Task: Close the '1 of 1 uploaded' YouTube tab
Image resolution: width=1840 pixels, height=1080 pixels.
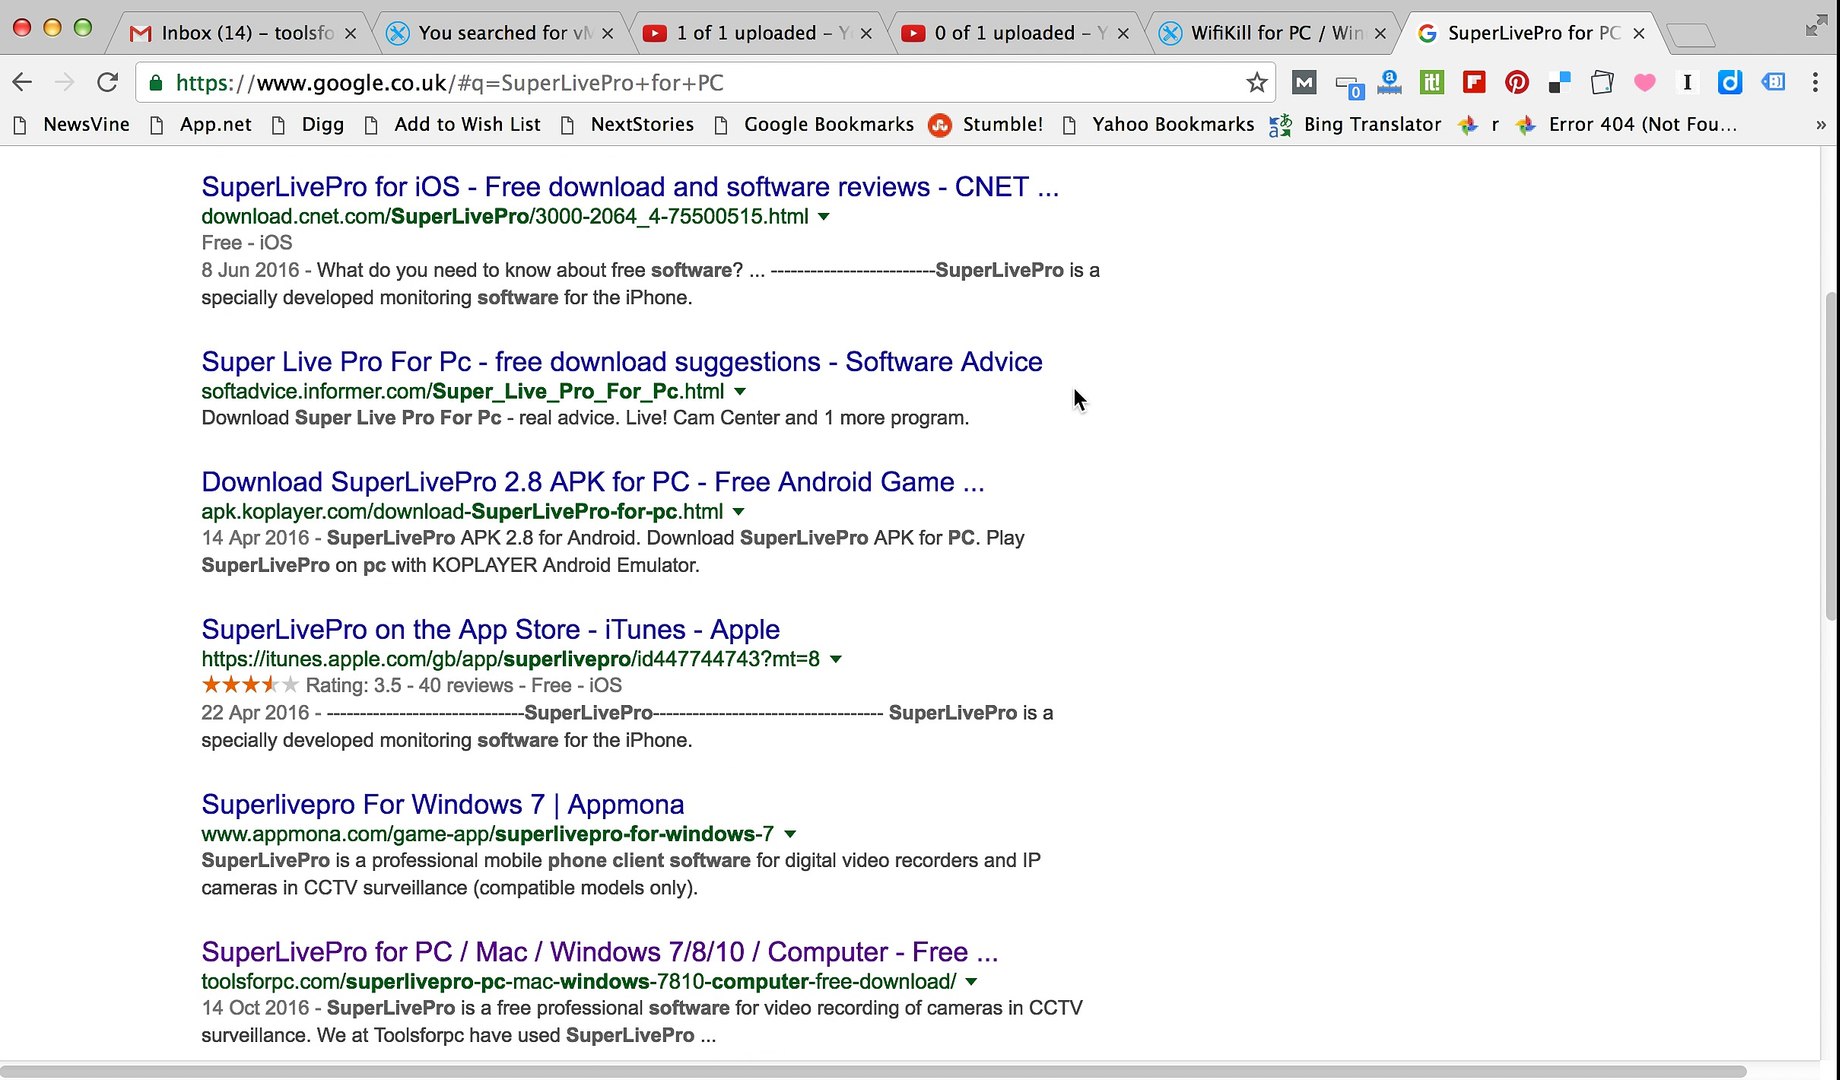Action: click(866, 33)
